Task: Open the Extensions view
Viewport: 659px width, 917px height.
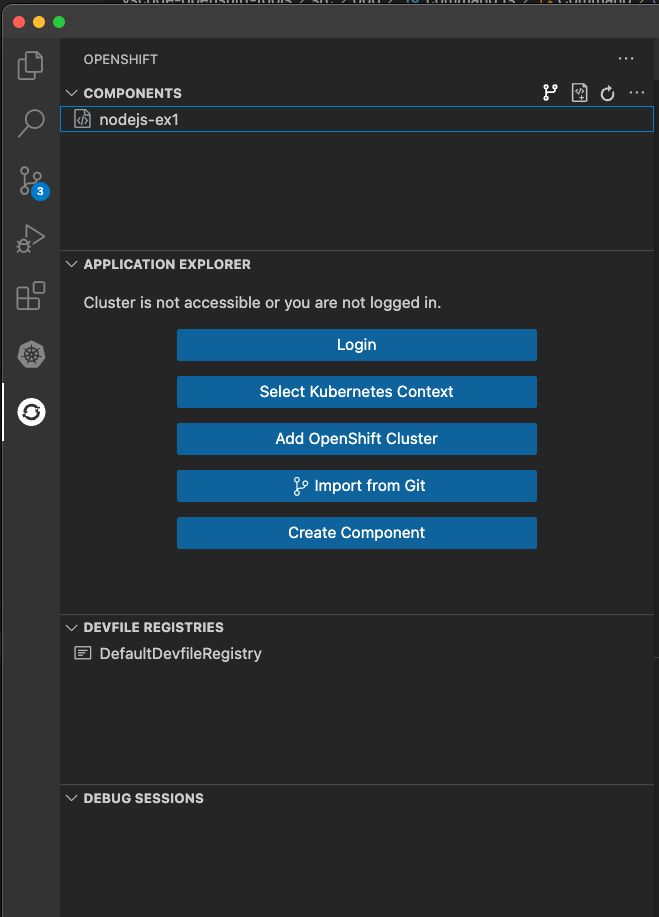Action: coord(30,296)
